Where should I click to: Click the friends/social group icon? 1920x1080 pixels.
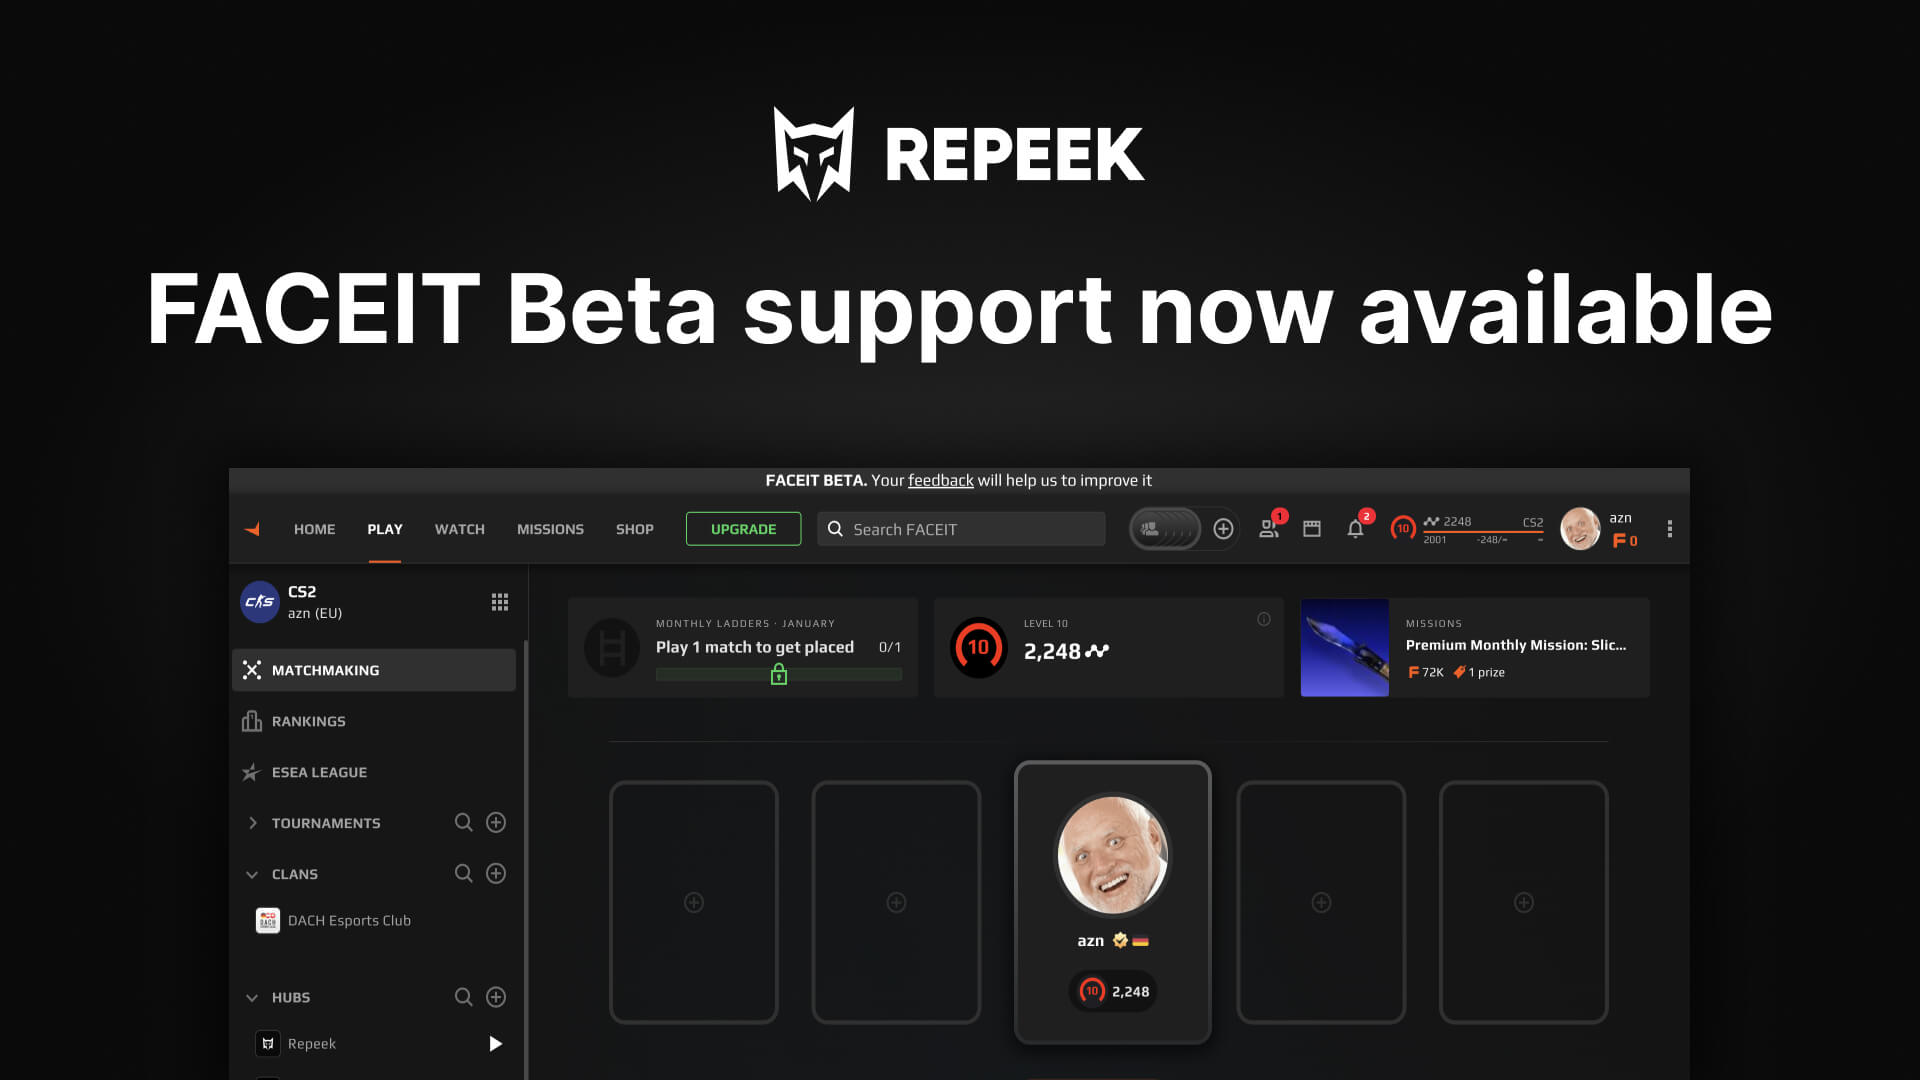tap(1269, 527)
